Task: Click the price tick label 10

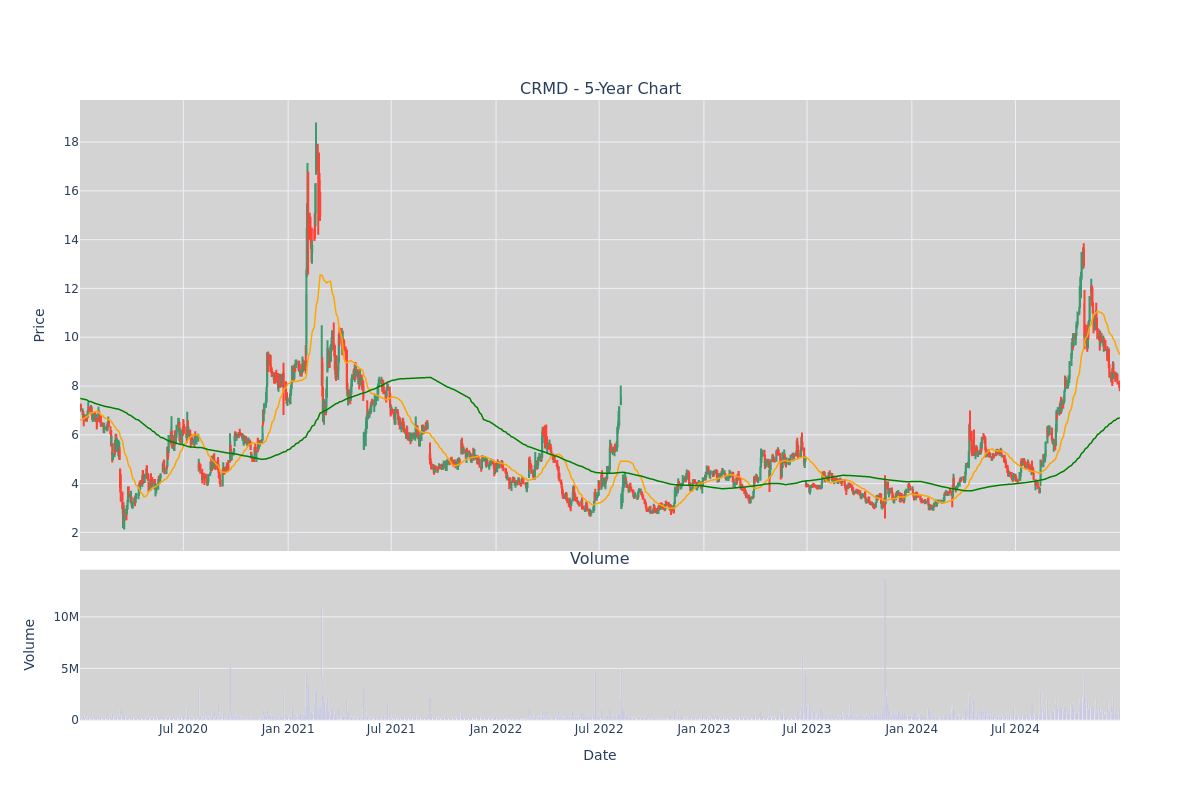Action: point(71,337)
